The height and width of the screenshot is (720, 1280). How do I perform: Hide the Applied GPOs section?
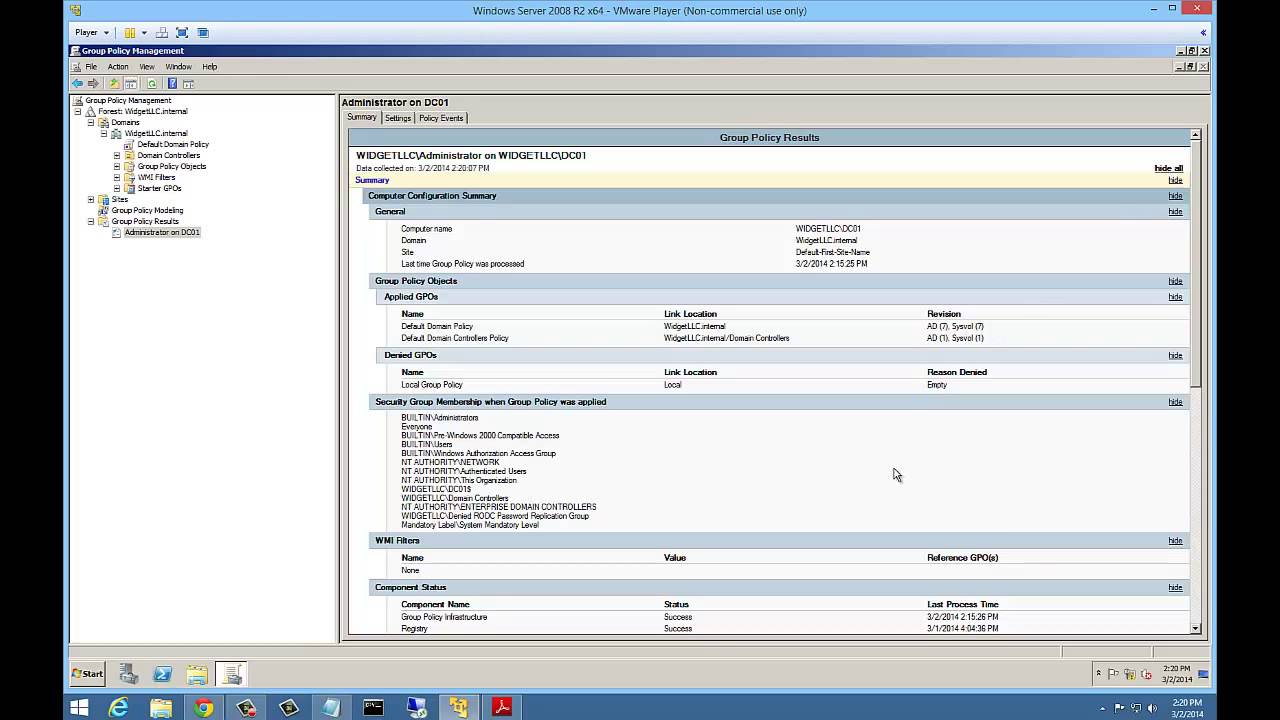point(1175,297)
